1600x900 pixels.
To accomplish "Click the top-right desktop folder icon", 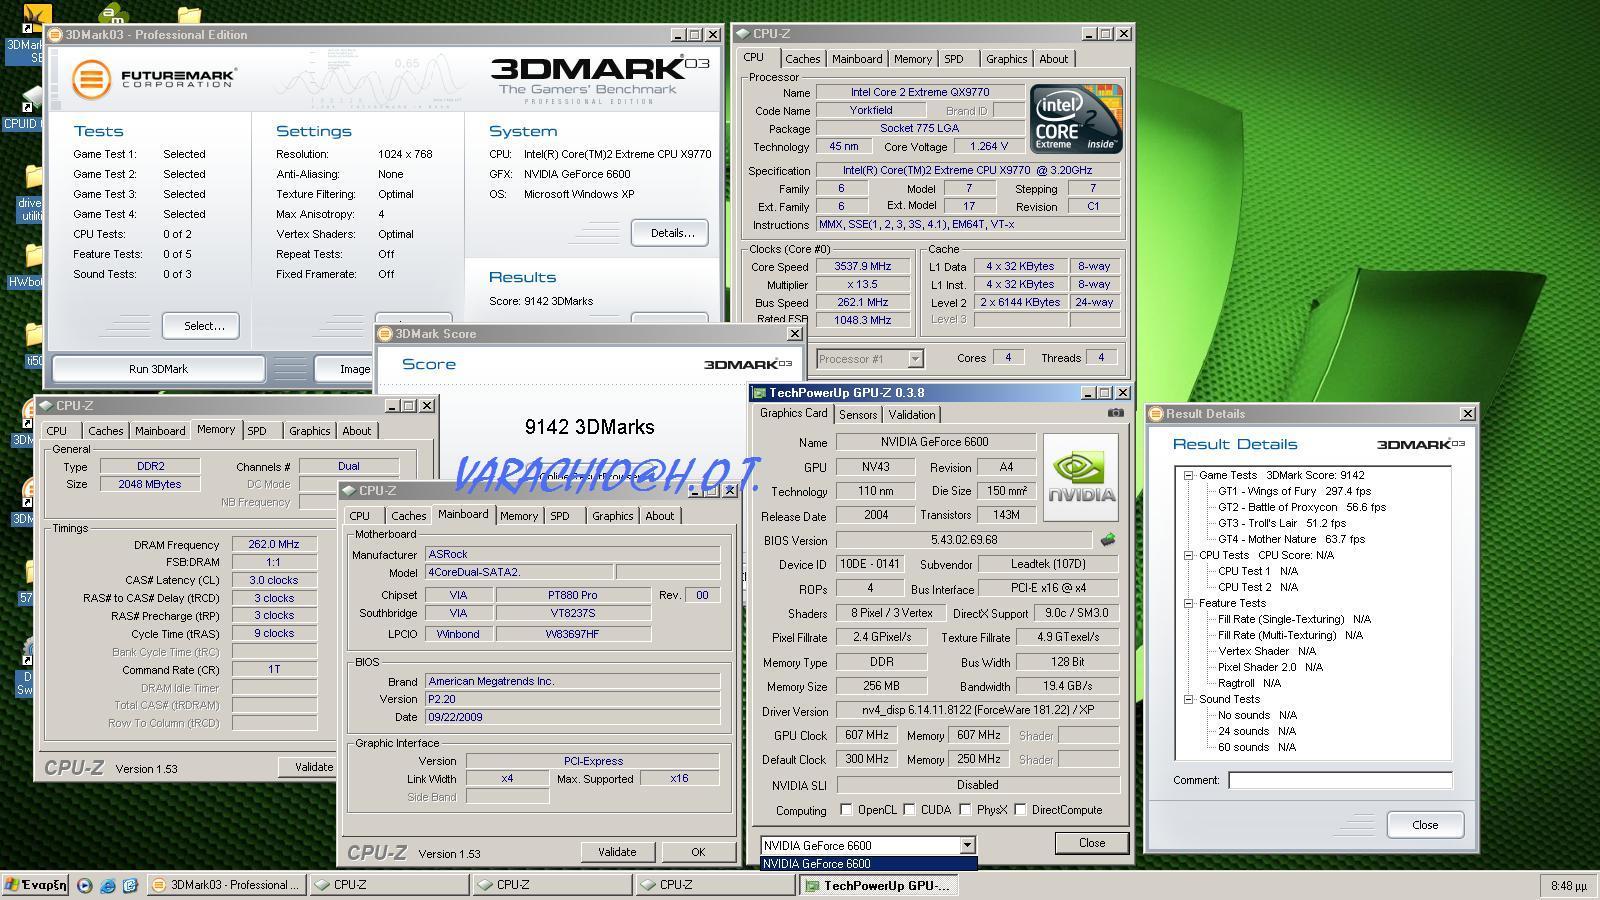I will coord(188,14).
